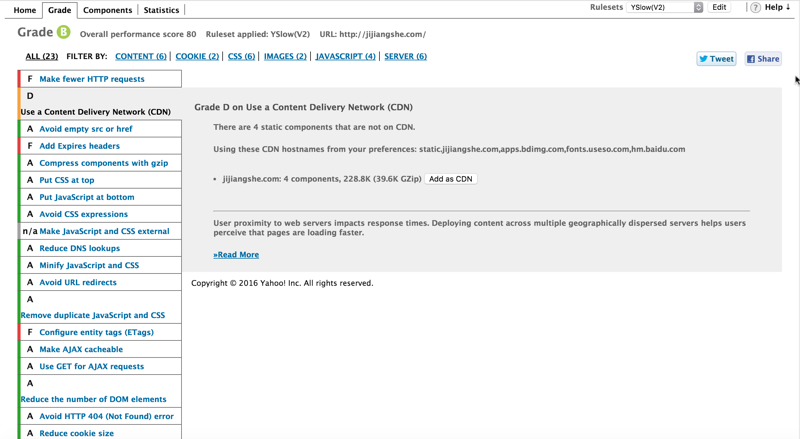
Task: Open the Home tab
Action: point(25,10)
